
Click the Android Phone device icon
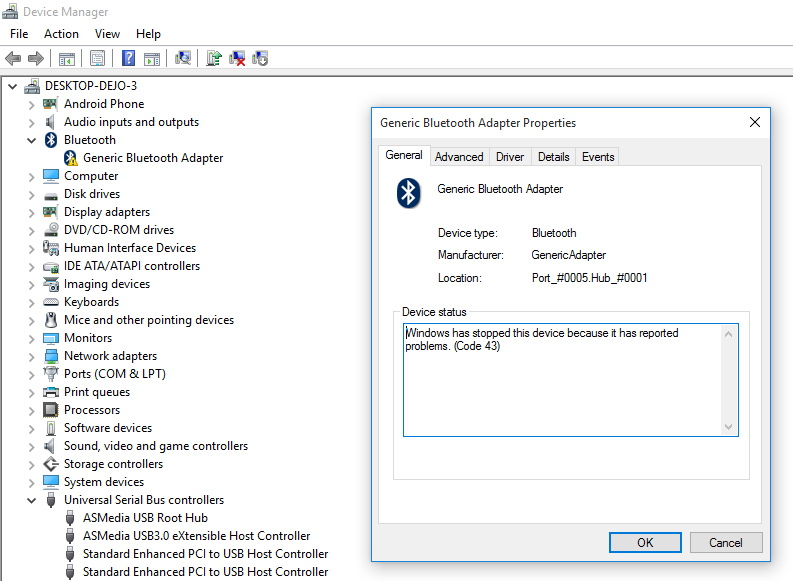coord(50,104)
